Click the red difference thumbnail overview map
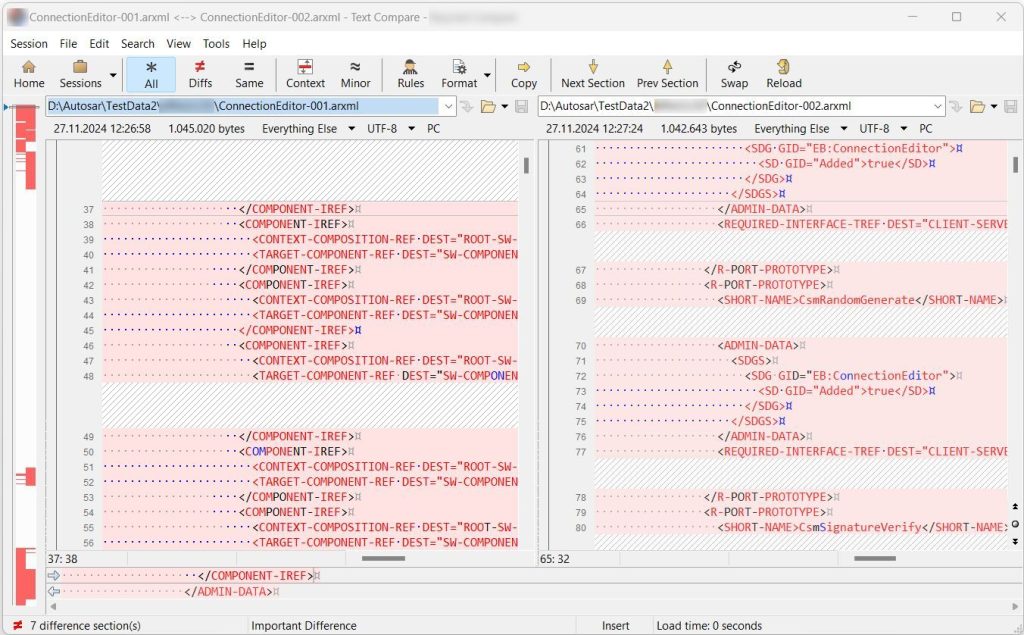1024x635 pixels. (x=25, y=356)
